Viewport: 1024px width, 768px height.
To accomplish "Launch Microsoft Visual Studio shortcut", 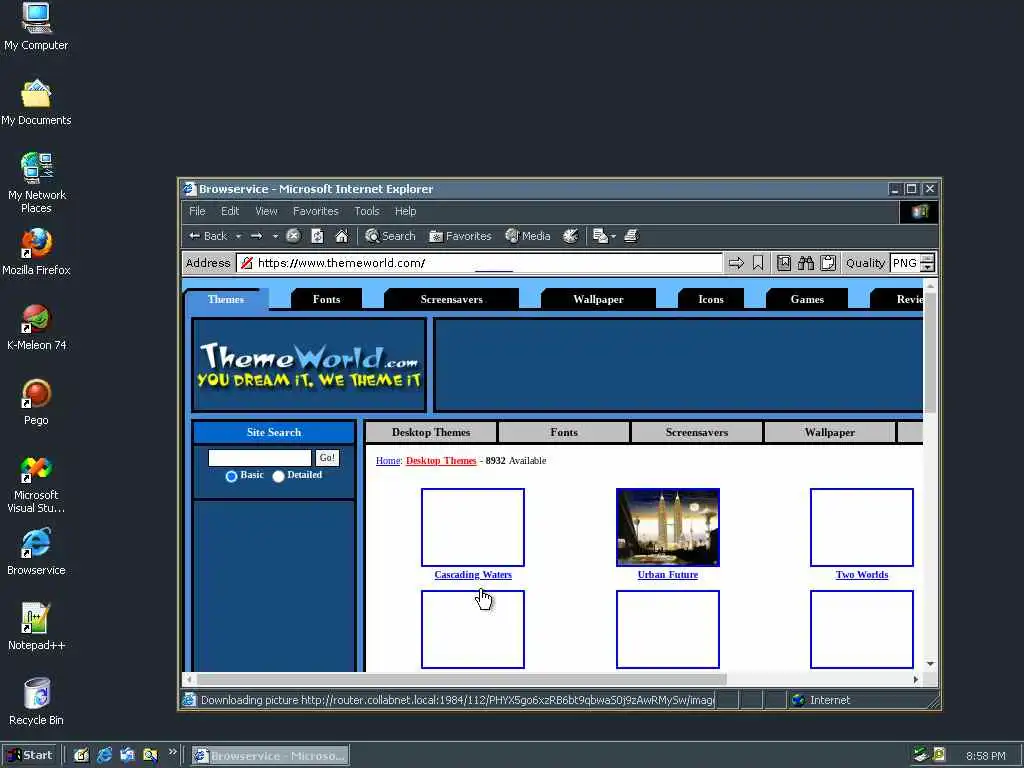I will [36, 484].
